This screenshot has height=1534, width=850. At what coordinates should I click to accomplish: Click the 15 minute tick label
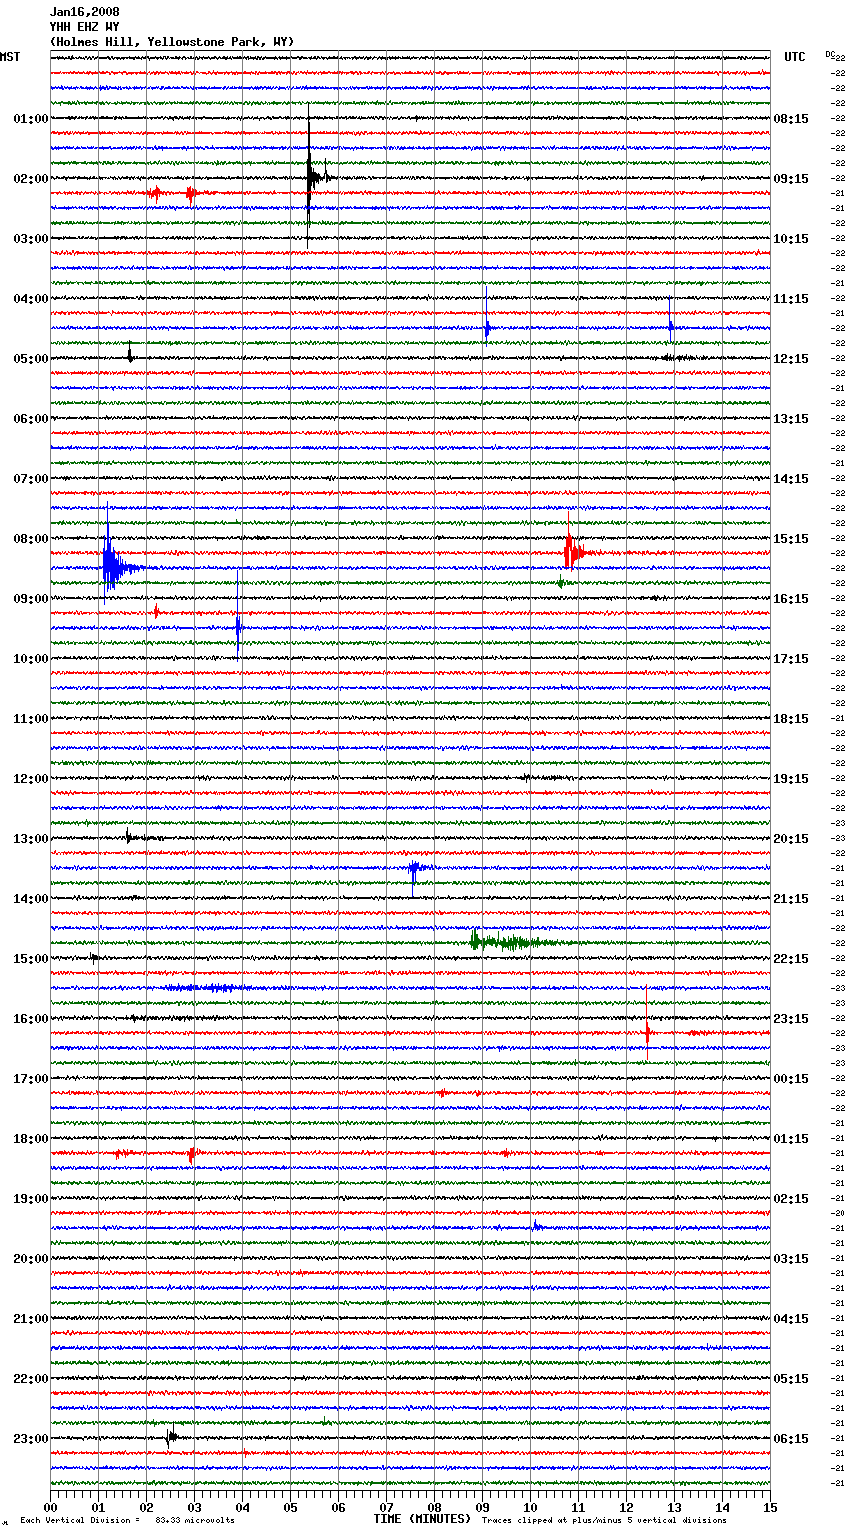[770, 1507]
